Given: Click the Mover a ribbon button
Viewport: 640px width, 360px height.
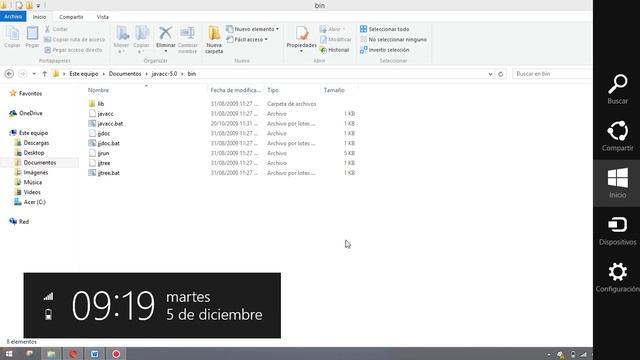Looking at the screenshot, I should (x=121, y=40).
